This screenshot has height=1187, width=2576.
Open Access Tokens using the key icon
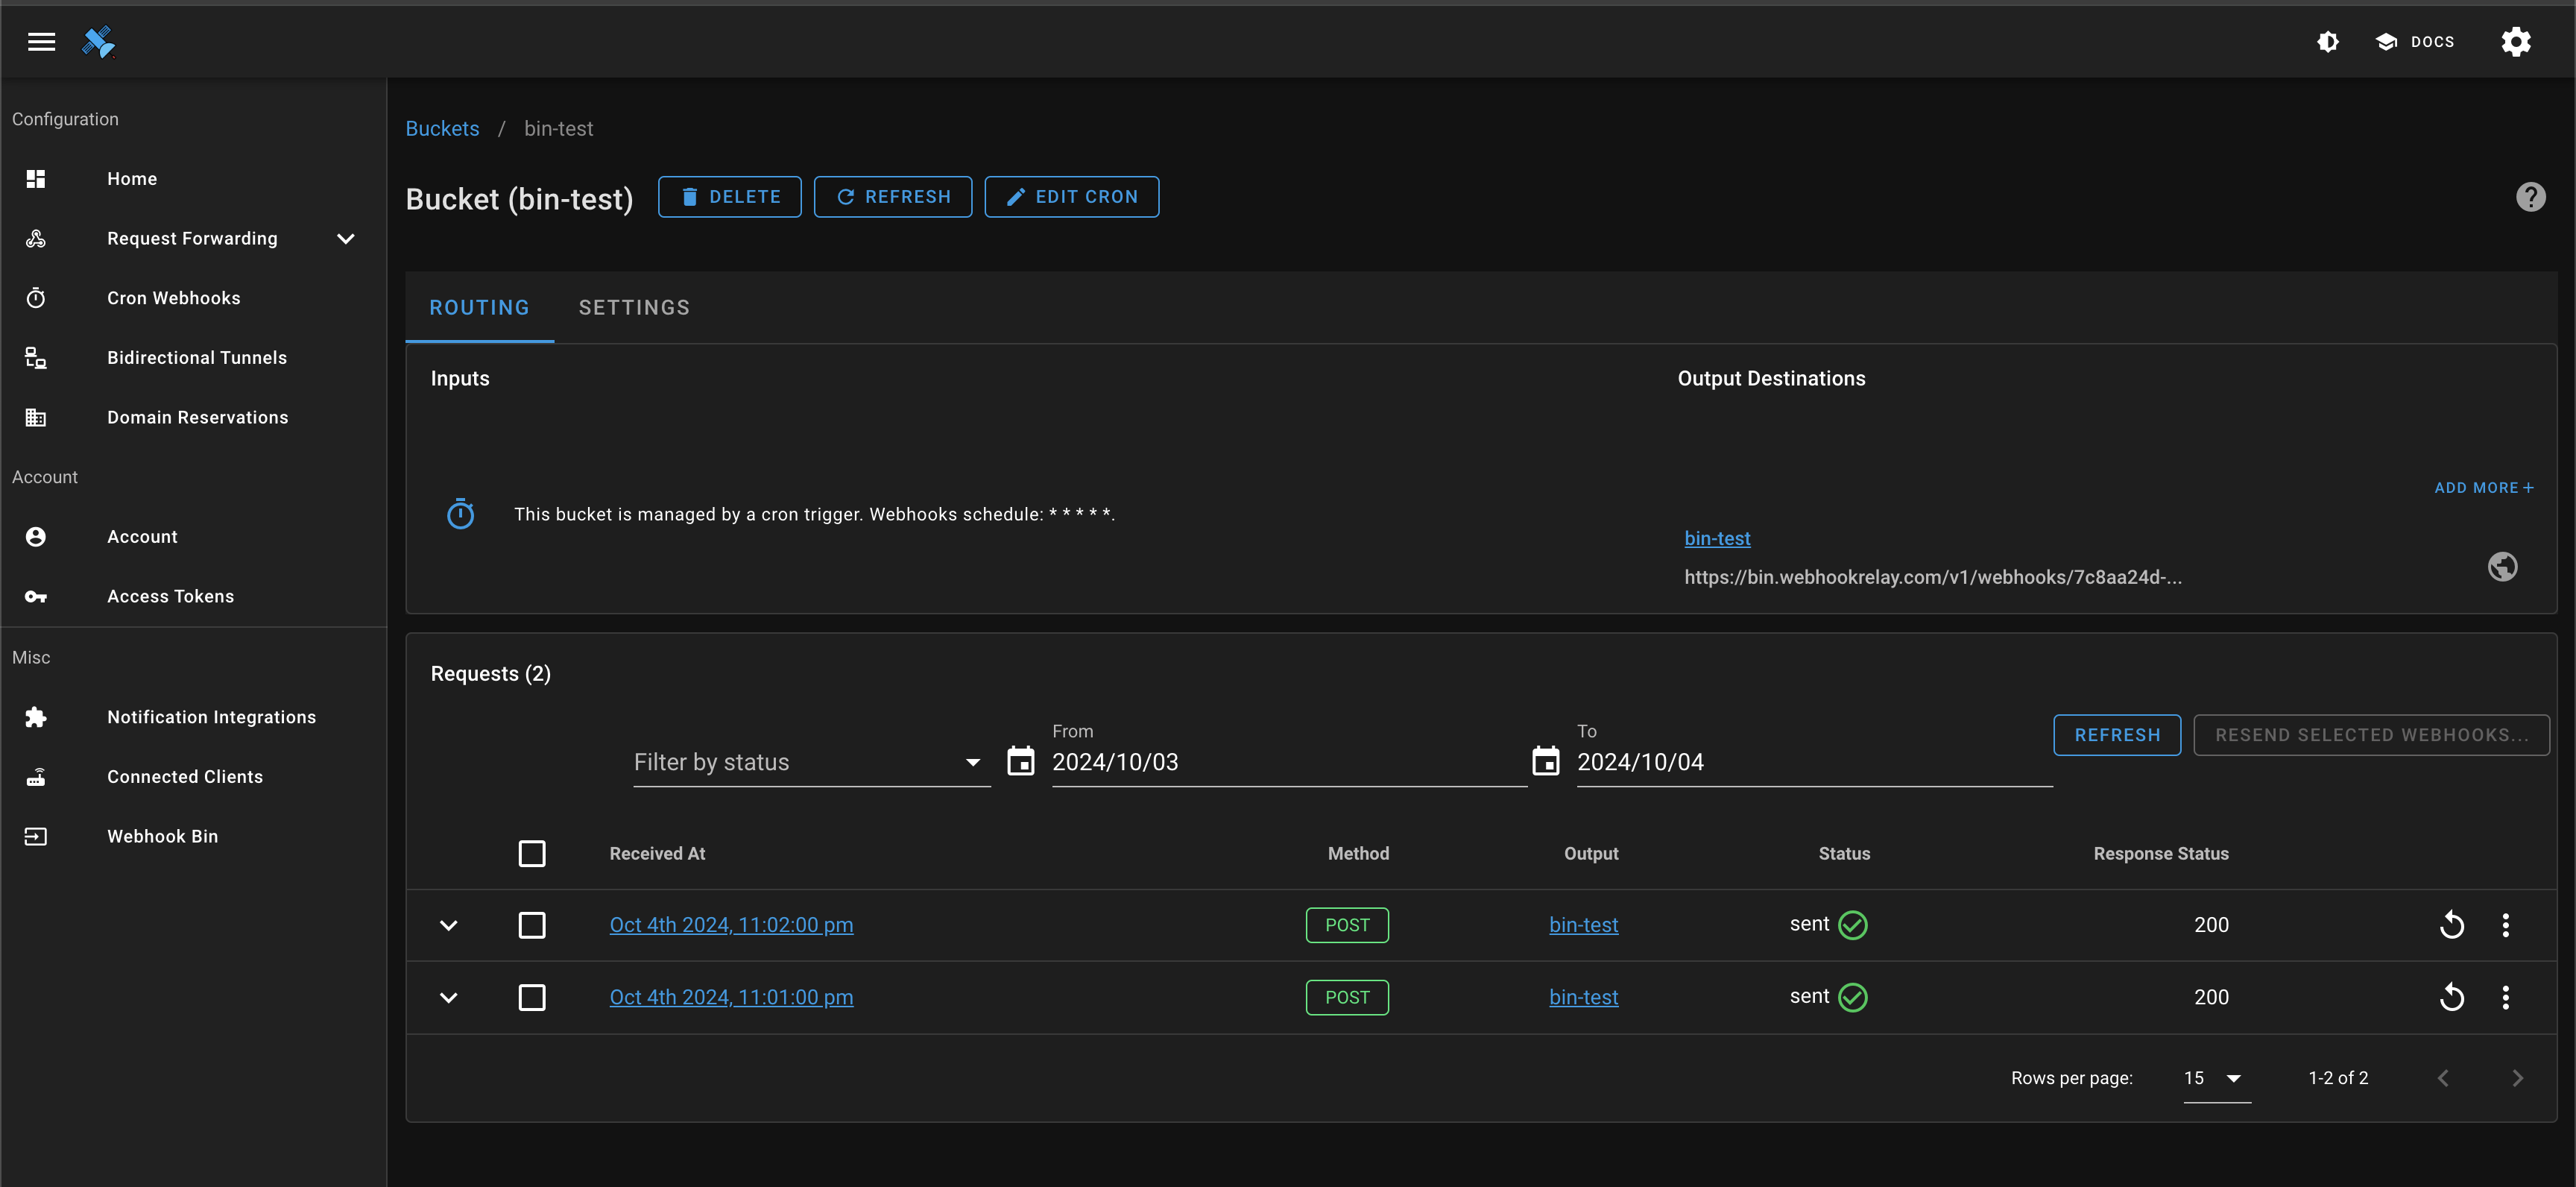[x=36, y=596]
